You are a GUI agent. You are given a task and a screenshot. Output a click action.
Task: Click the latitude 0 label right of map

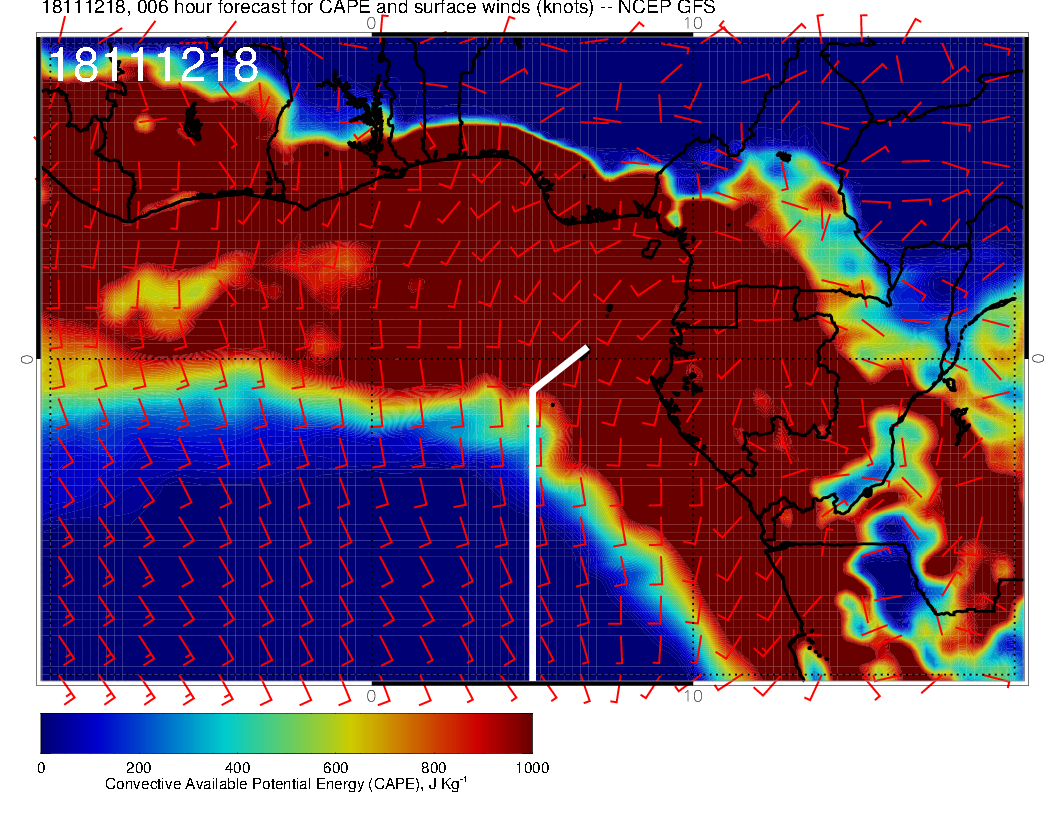[1038, 359]
